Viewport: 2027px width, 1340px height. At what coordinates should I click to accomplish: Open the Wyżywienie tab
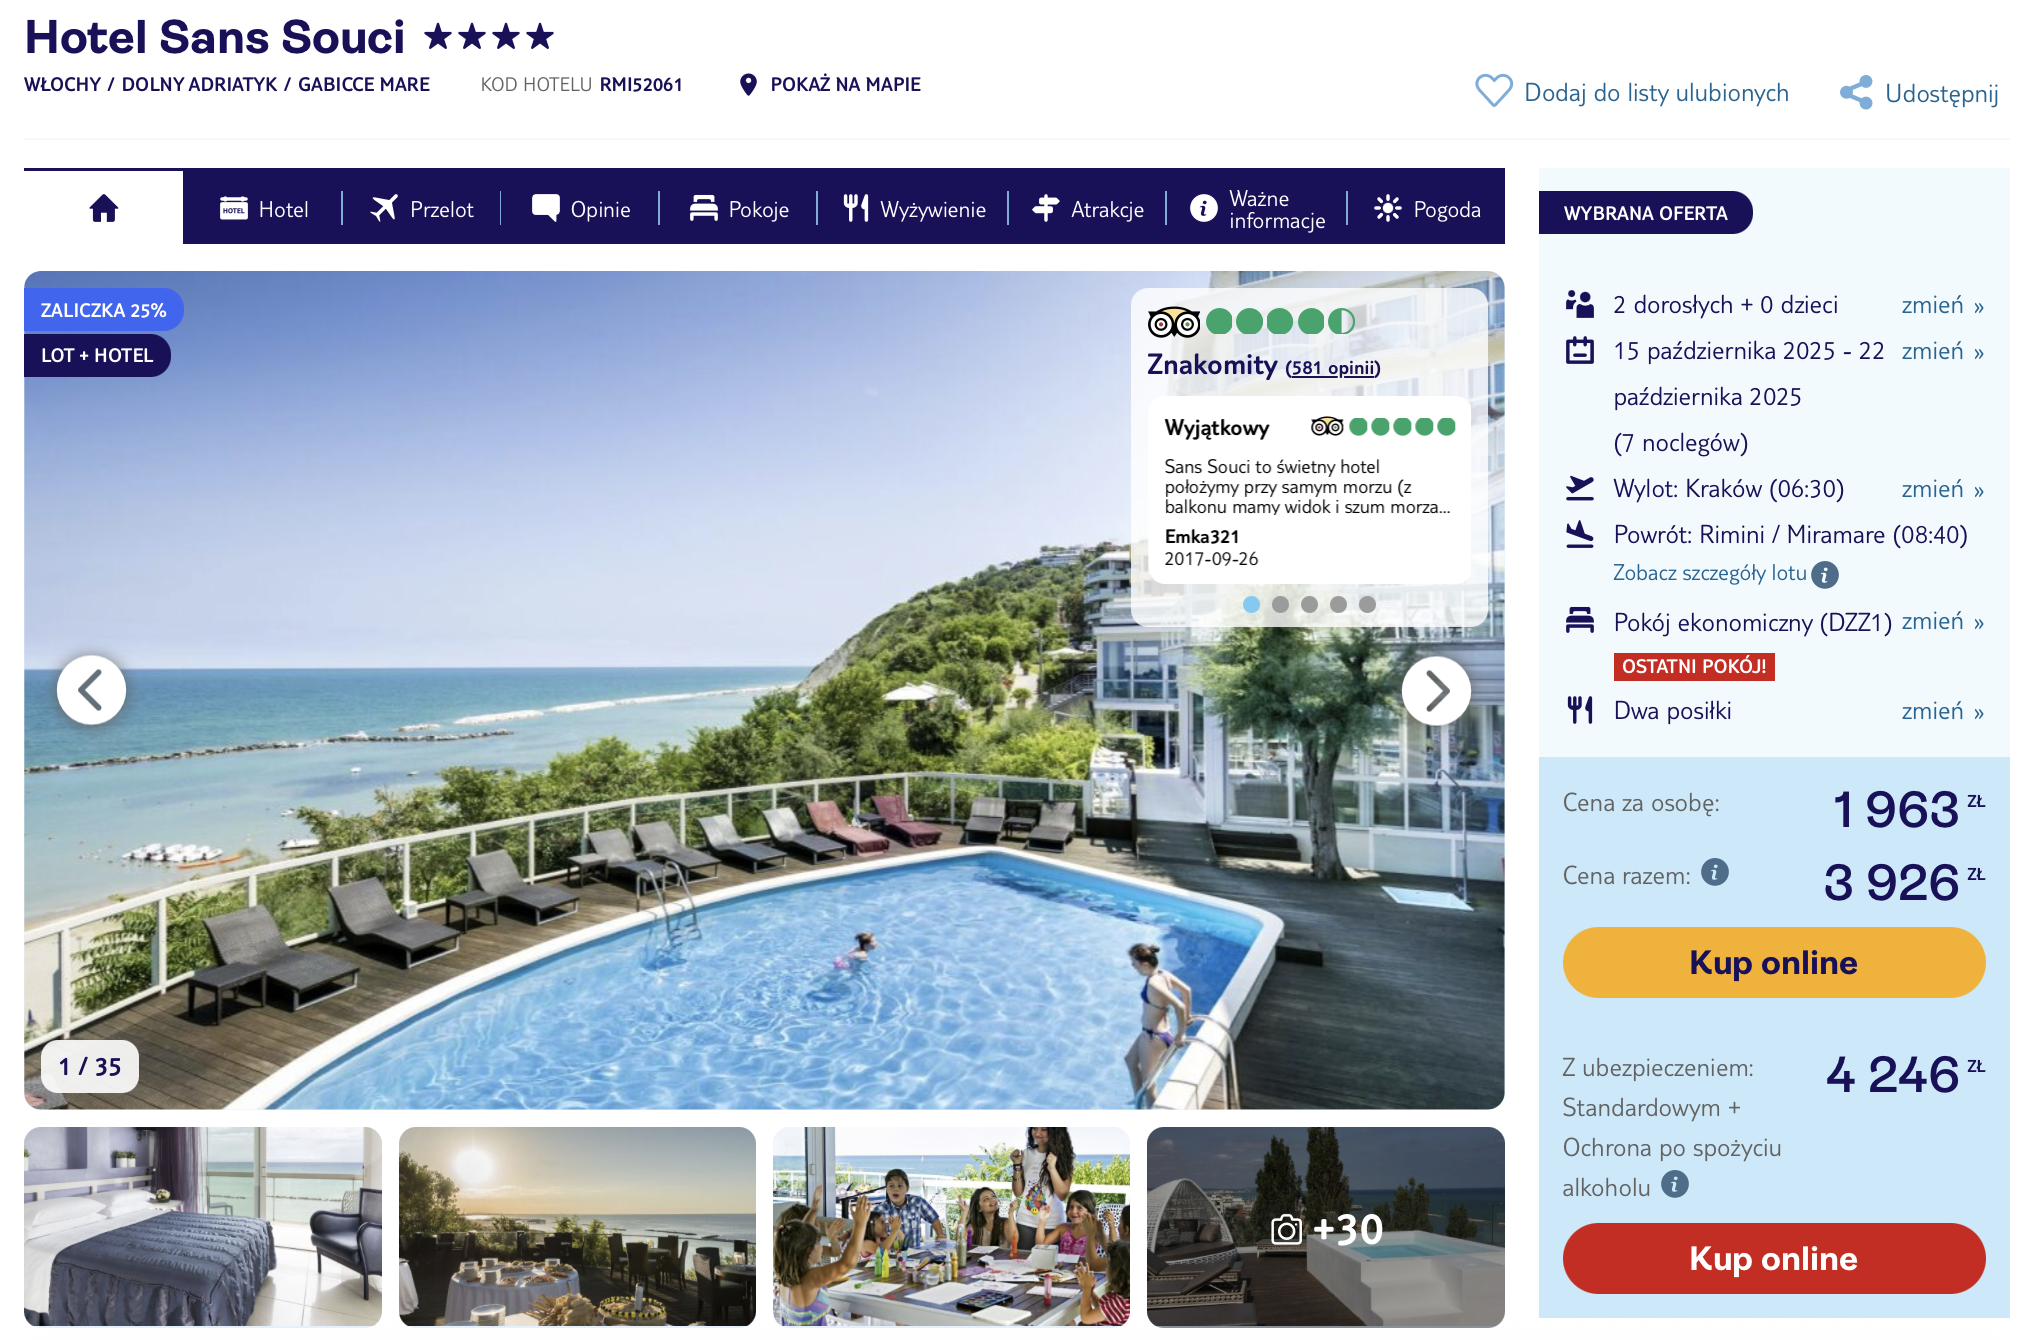(914, 209)
